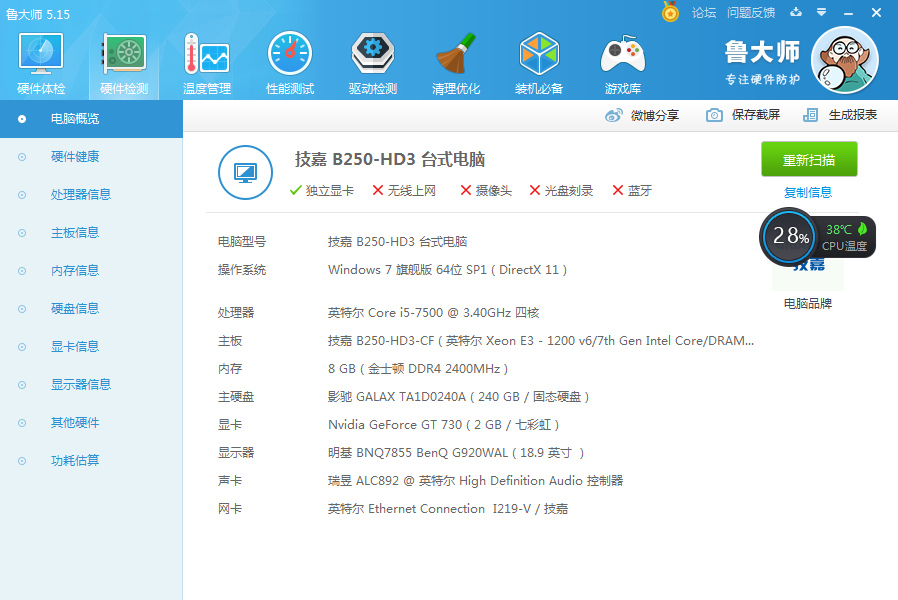
Task: Click the 电脑品牌 brand label
Action: pos(808,303)
